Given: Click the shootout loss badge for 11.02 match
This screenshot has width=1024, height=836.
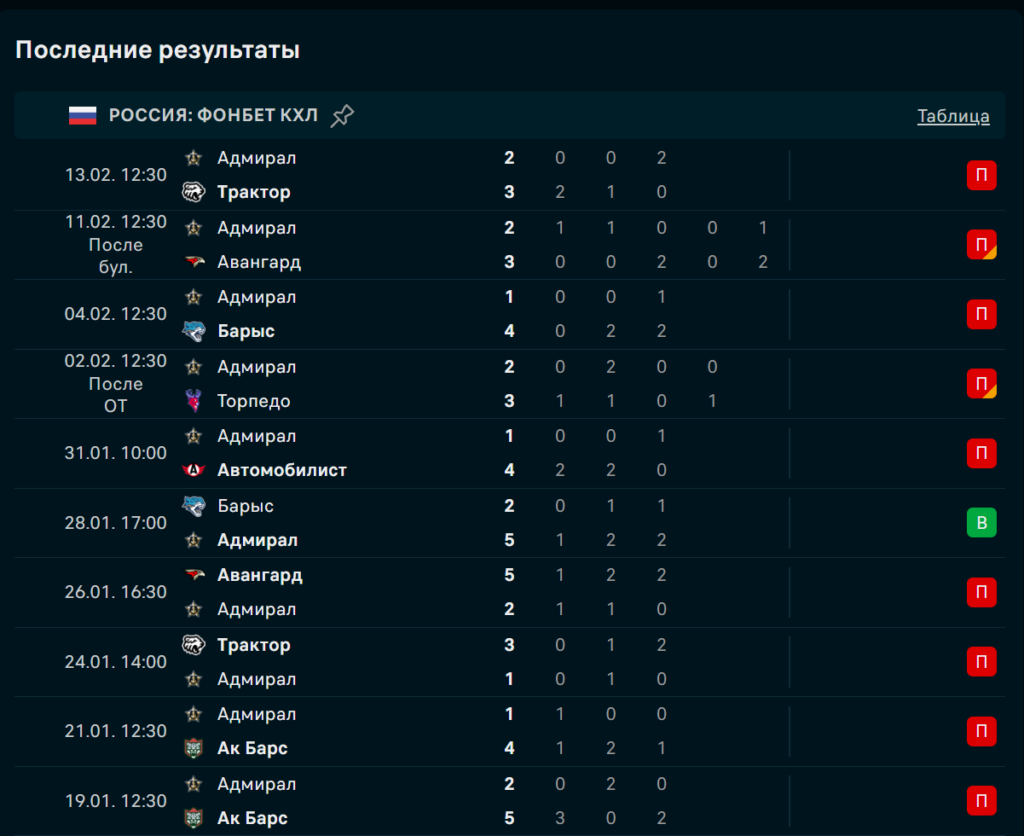Looking at the screenshot, I should [981, 245].
